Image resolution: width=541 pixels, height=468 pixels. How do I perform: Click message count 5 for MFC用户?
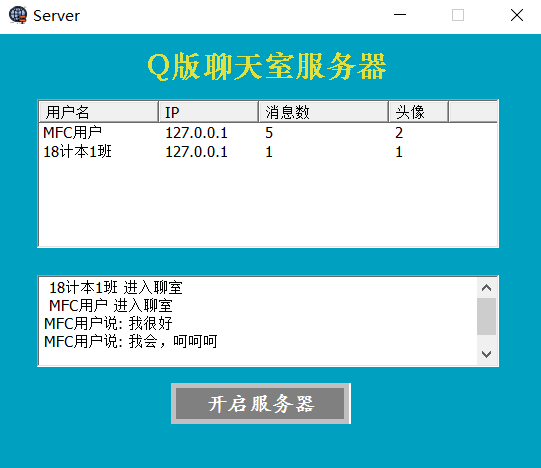pyautogui.click(x=269, y=133)
